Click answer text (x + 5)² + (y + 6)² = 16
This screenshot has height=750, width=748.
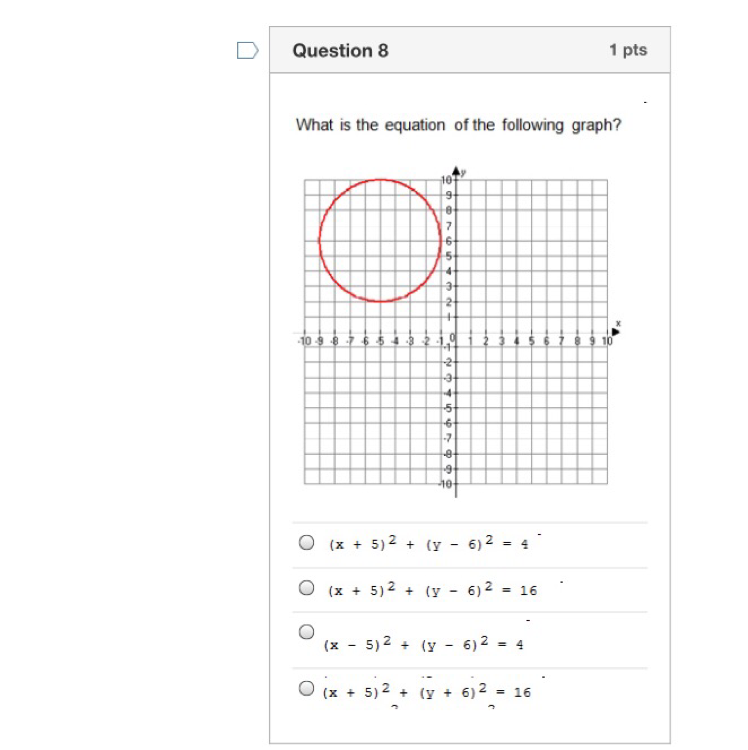point(426,691)
